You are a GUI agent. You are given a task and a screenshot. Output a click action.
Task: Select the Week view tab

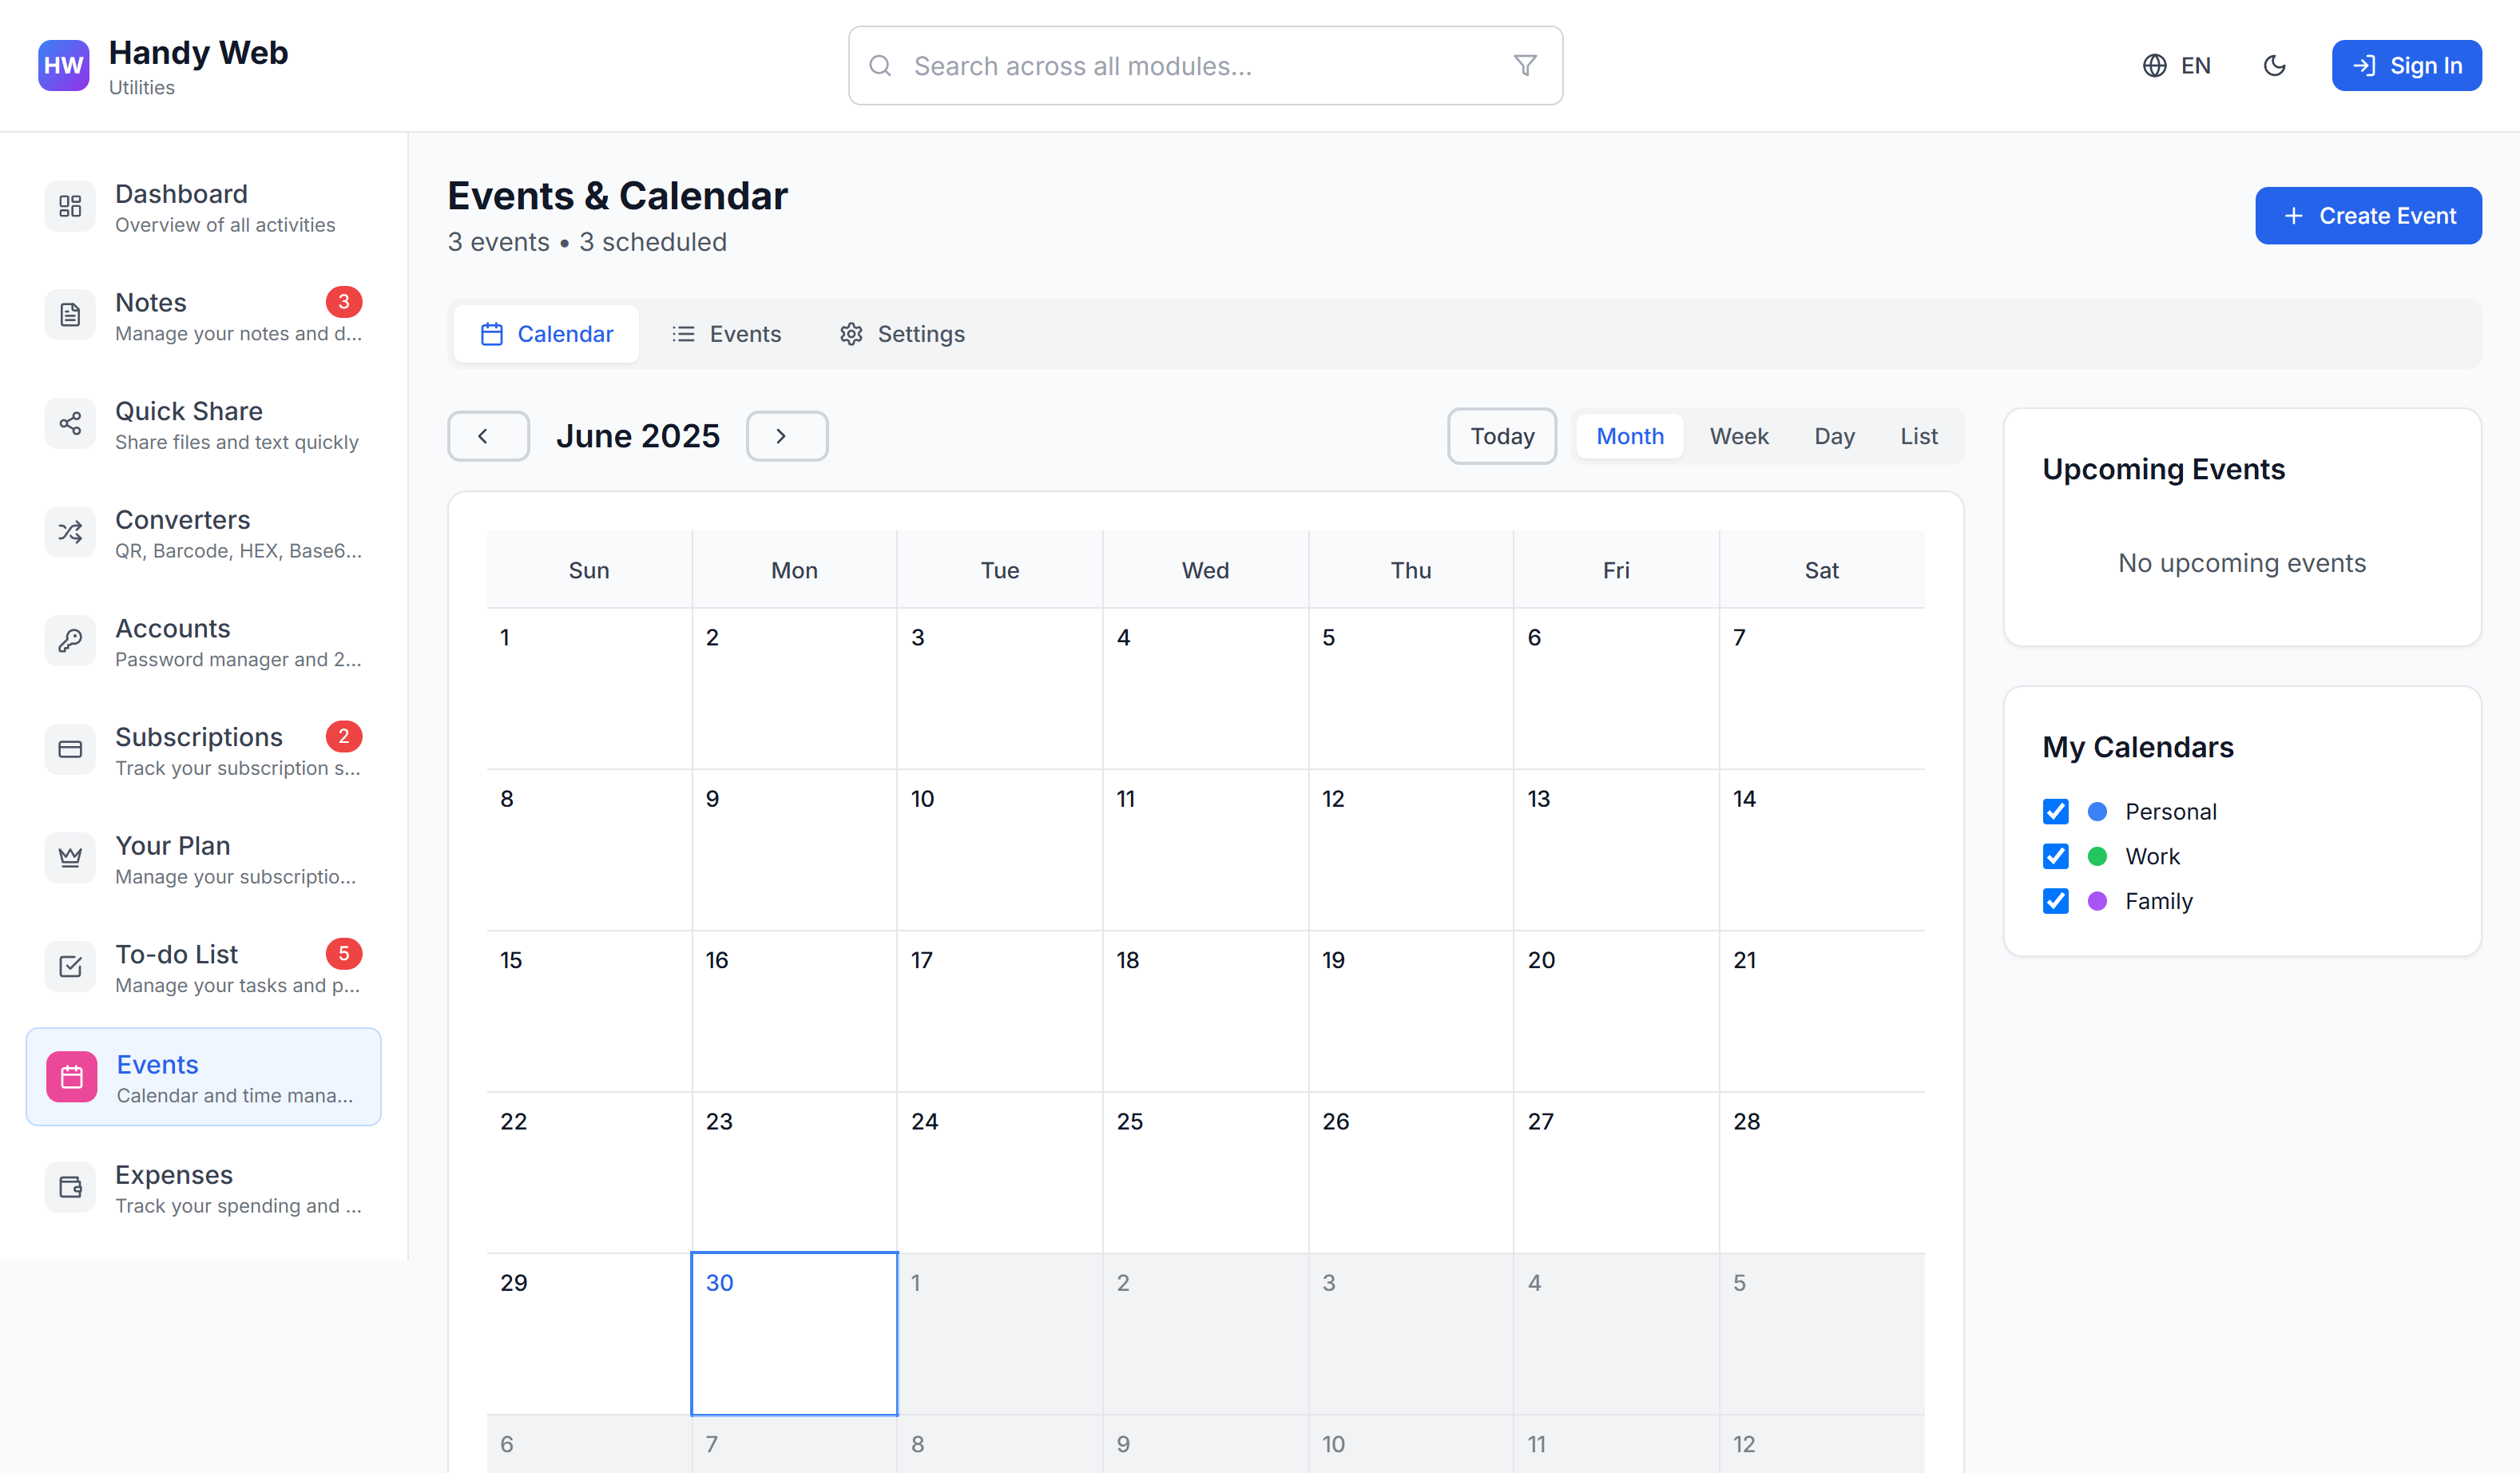(1738, 436)
